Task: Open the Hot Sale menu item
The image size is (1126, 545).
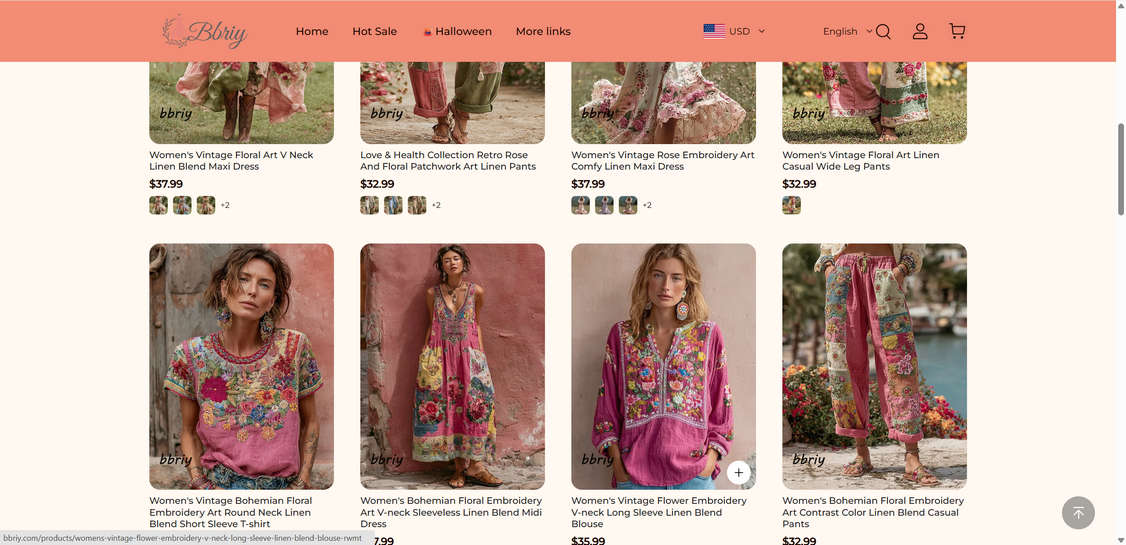Action: click(x=374, y=32)
